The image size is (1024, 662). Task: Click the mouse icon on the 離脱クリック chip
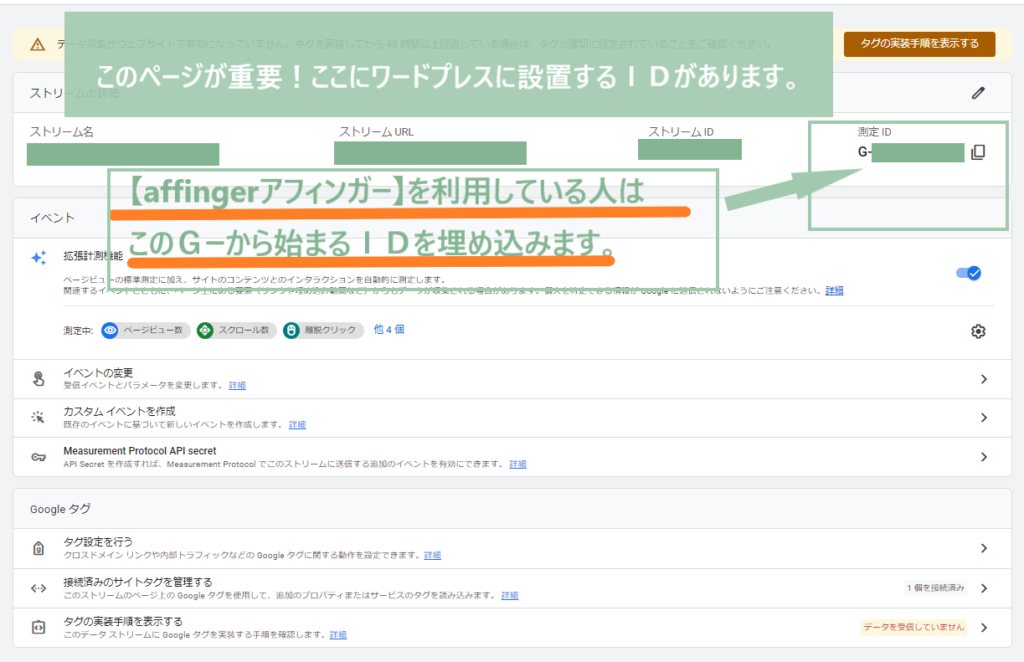pos(291,330)
